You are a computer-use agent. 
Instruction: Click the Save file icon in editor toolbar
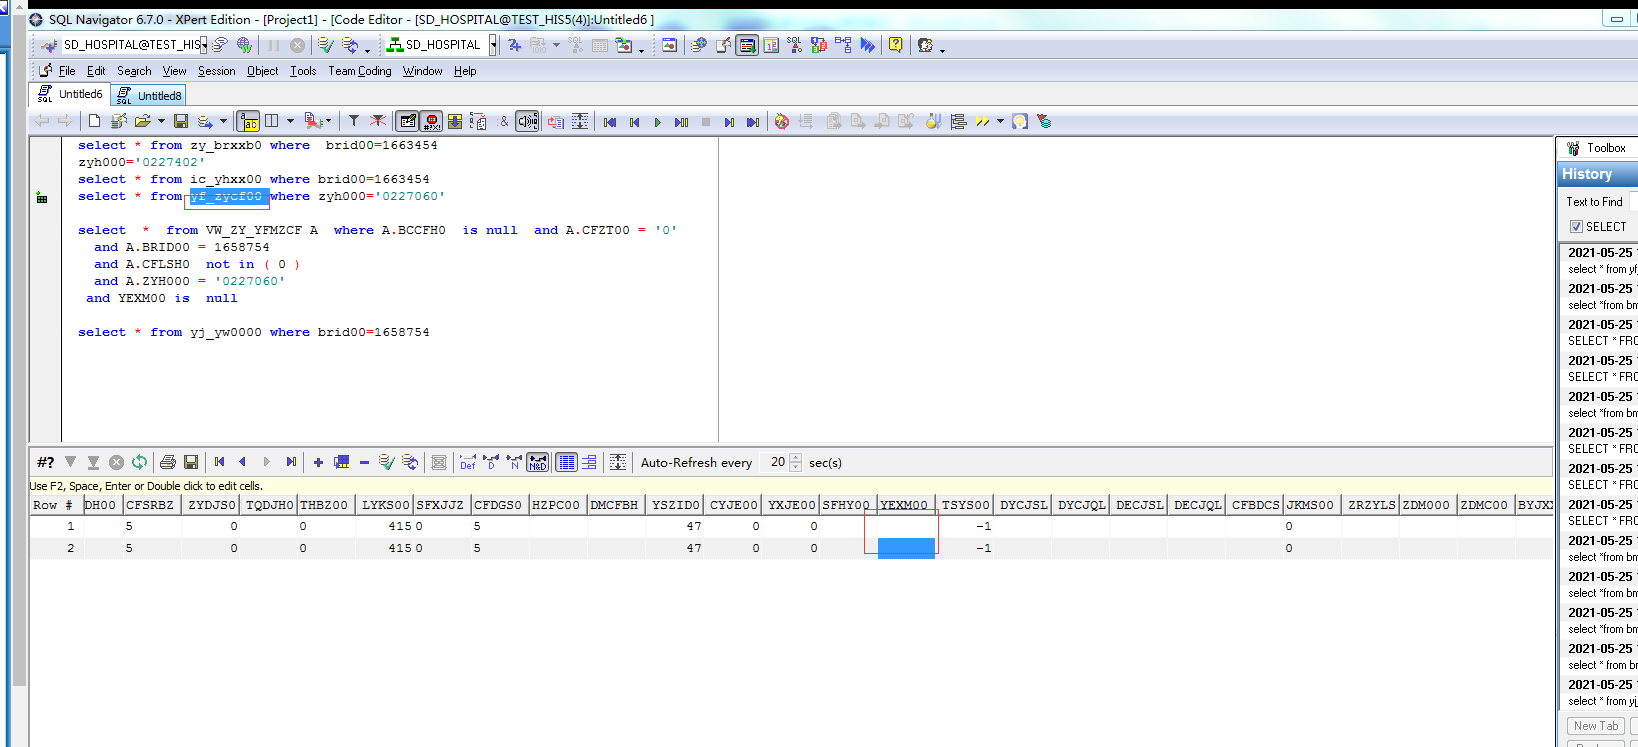point(181,121)
